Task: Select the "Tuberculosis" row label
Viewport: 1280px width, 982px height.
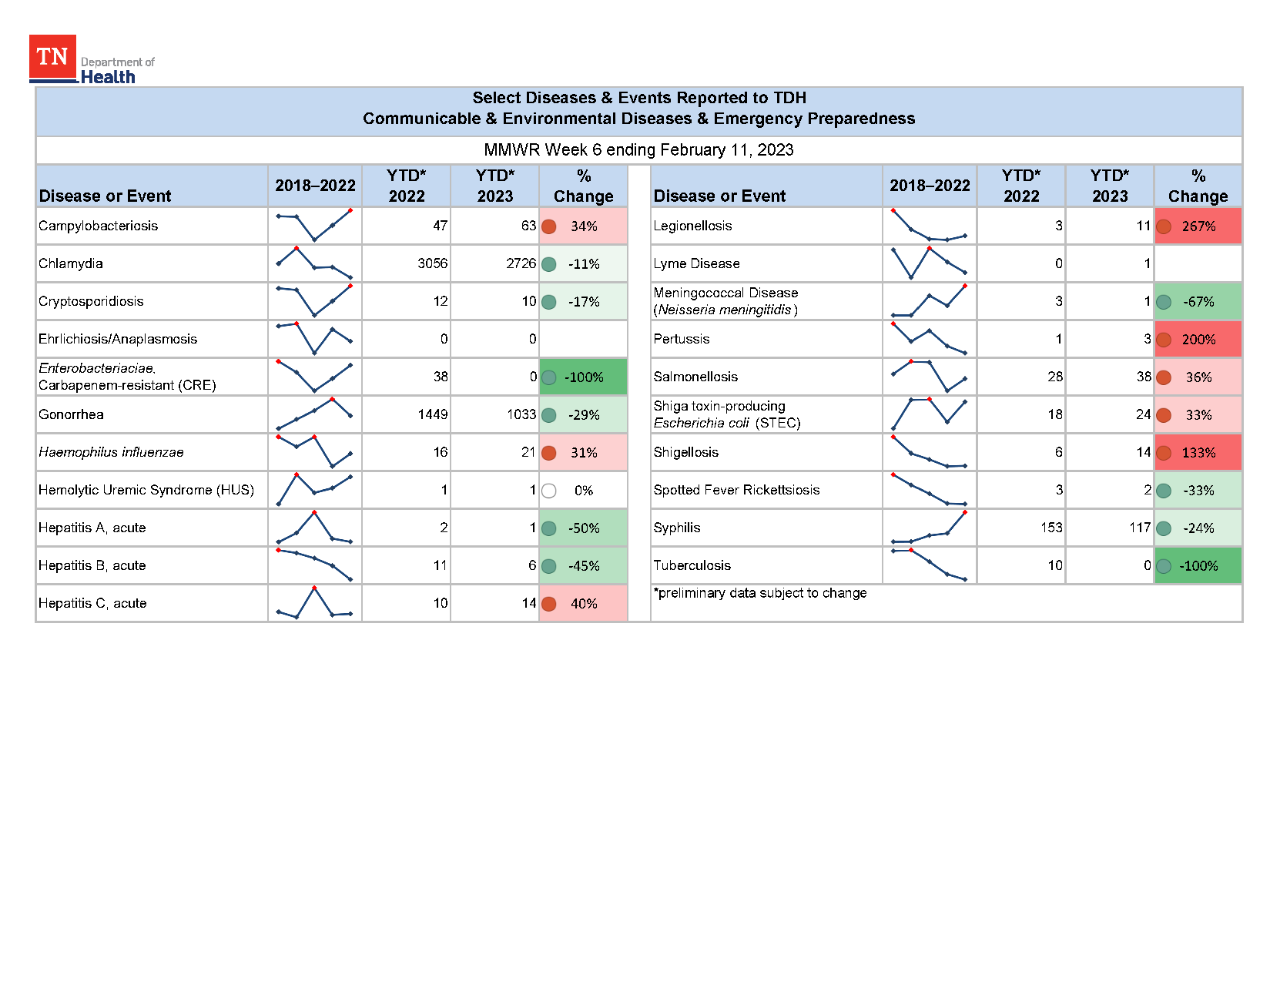Action: coord(692,566)
